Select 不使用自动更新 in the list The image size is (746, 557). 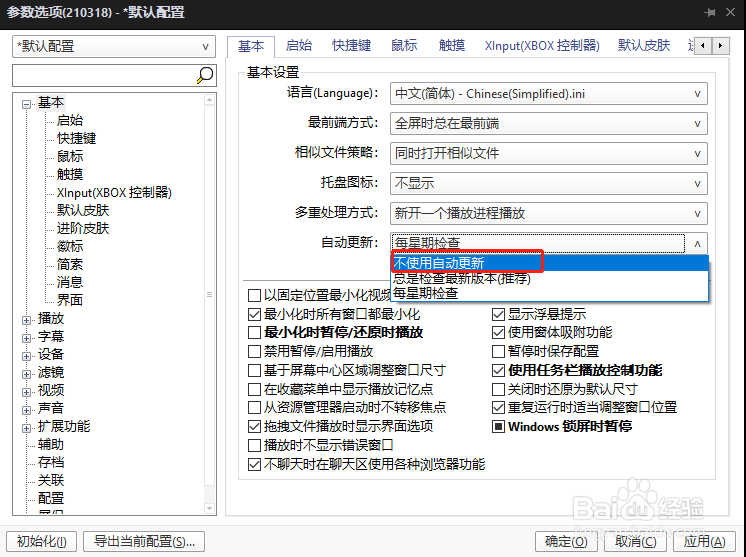point(550,263)
